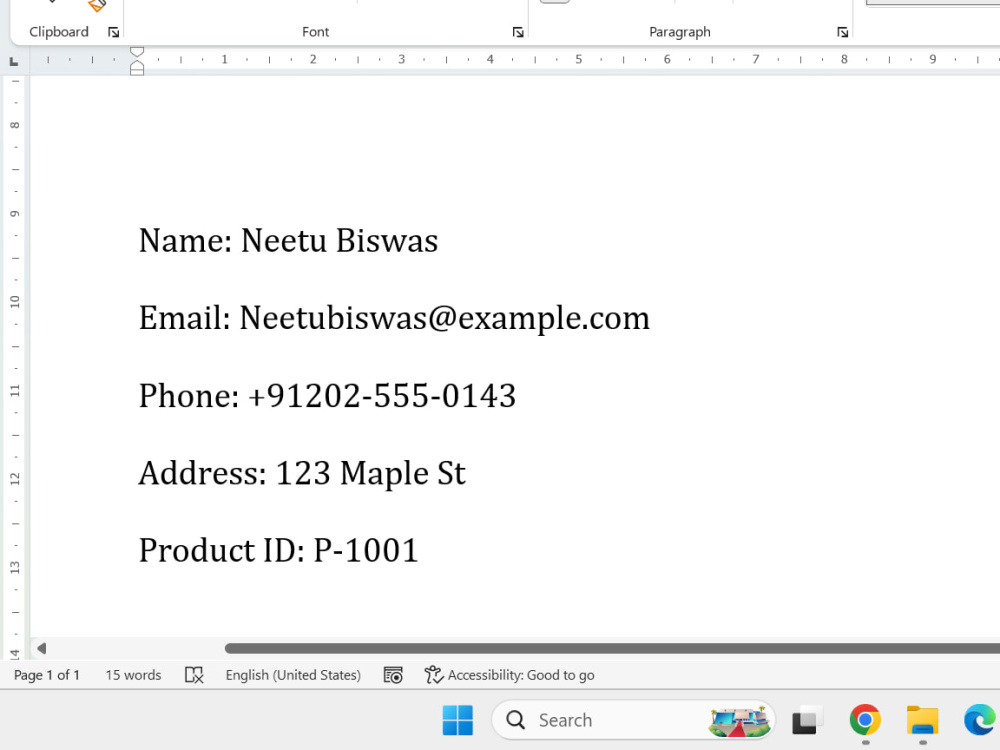Screen dimensions: 1000x750
Task: Open Task View on the taskbar
Action: (806, 721)
